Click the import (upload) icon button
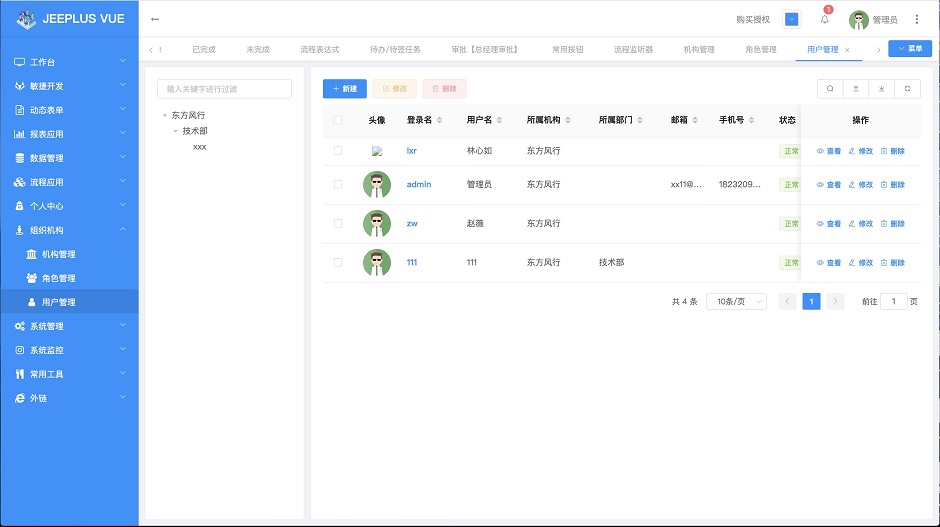Image resolution: width=940 pixels, height=527 pixels. pyautogui.click(x=856, y=89)
